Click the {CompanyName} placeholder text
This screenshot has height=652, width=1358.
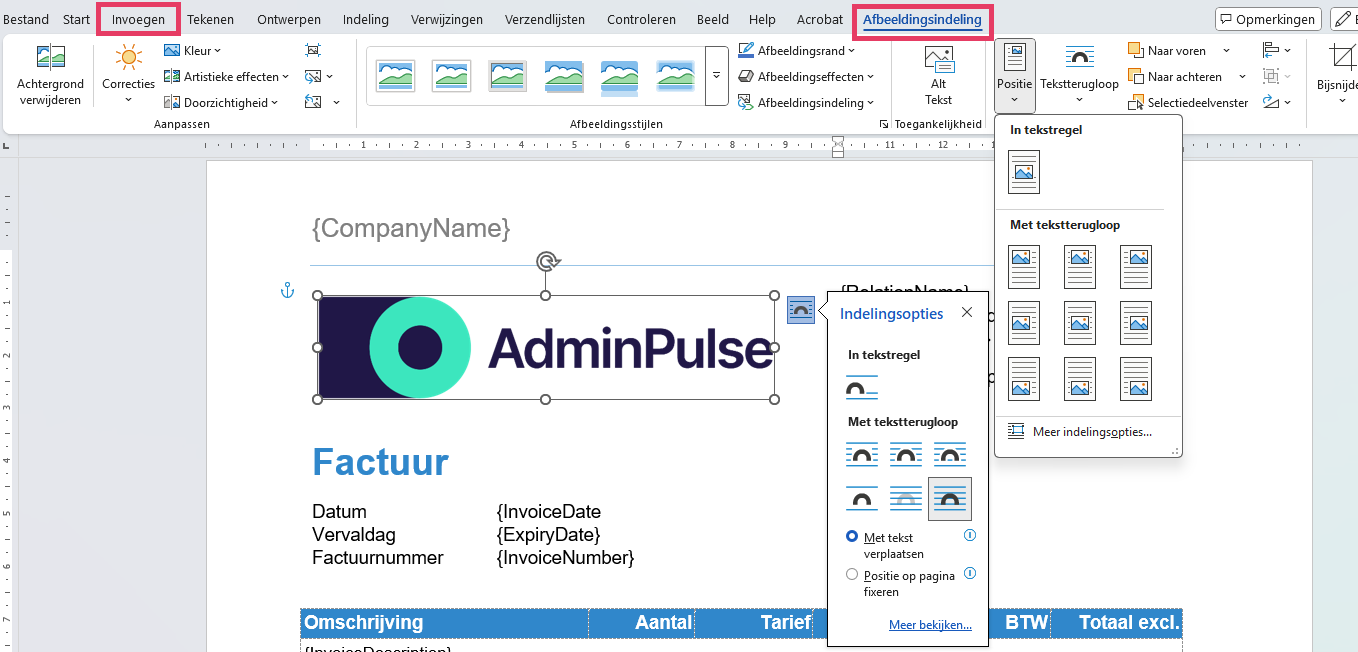click(411, 228)
